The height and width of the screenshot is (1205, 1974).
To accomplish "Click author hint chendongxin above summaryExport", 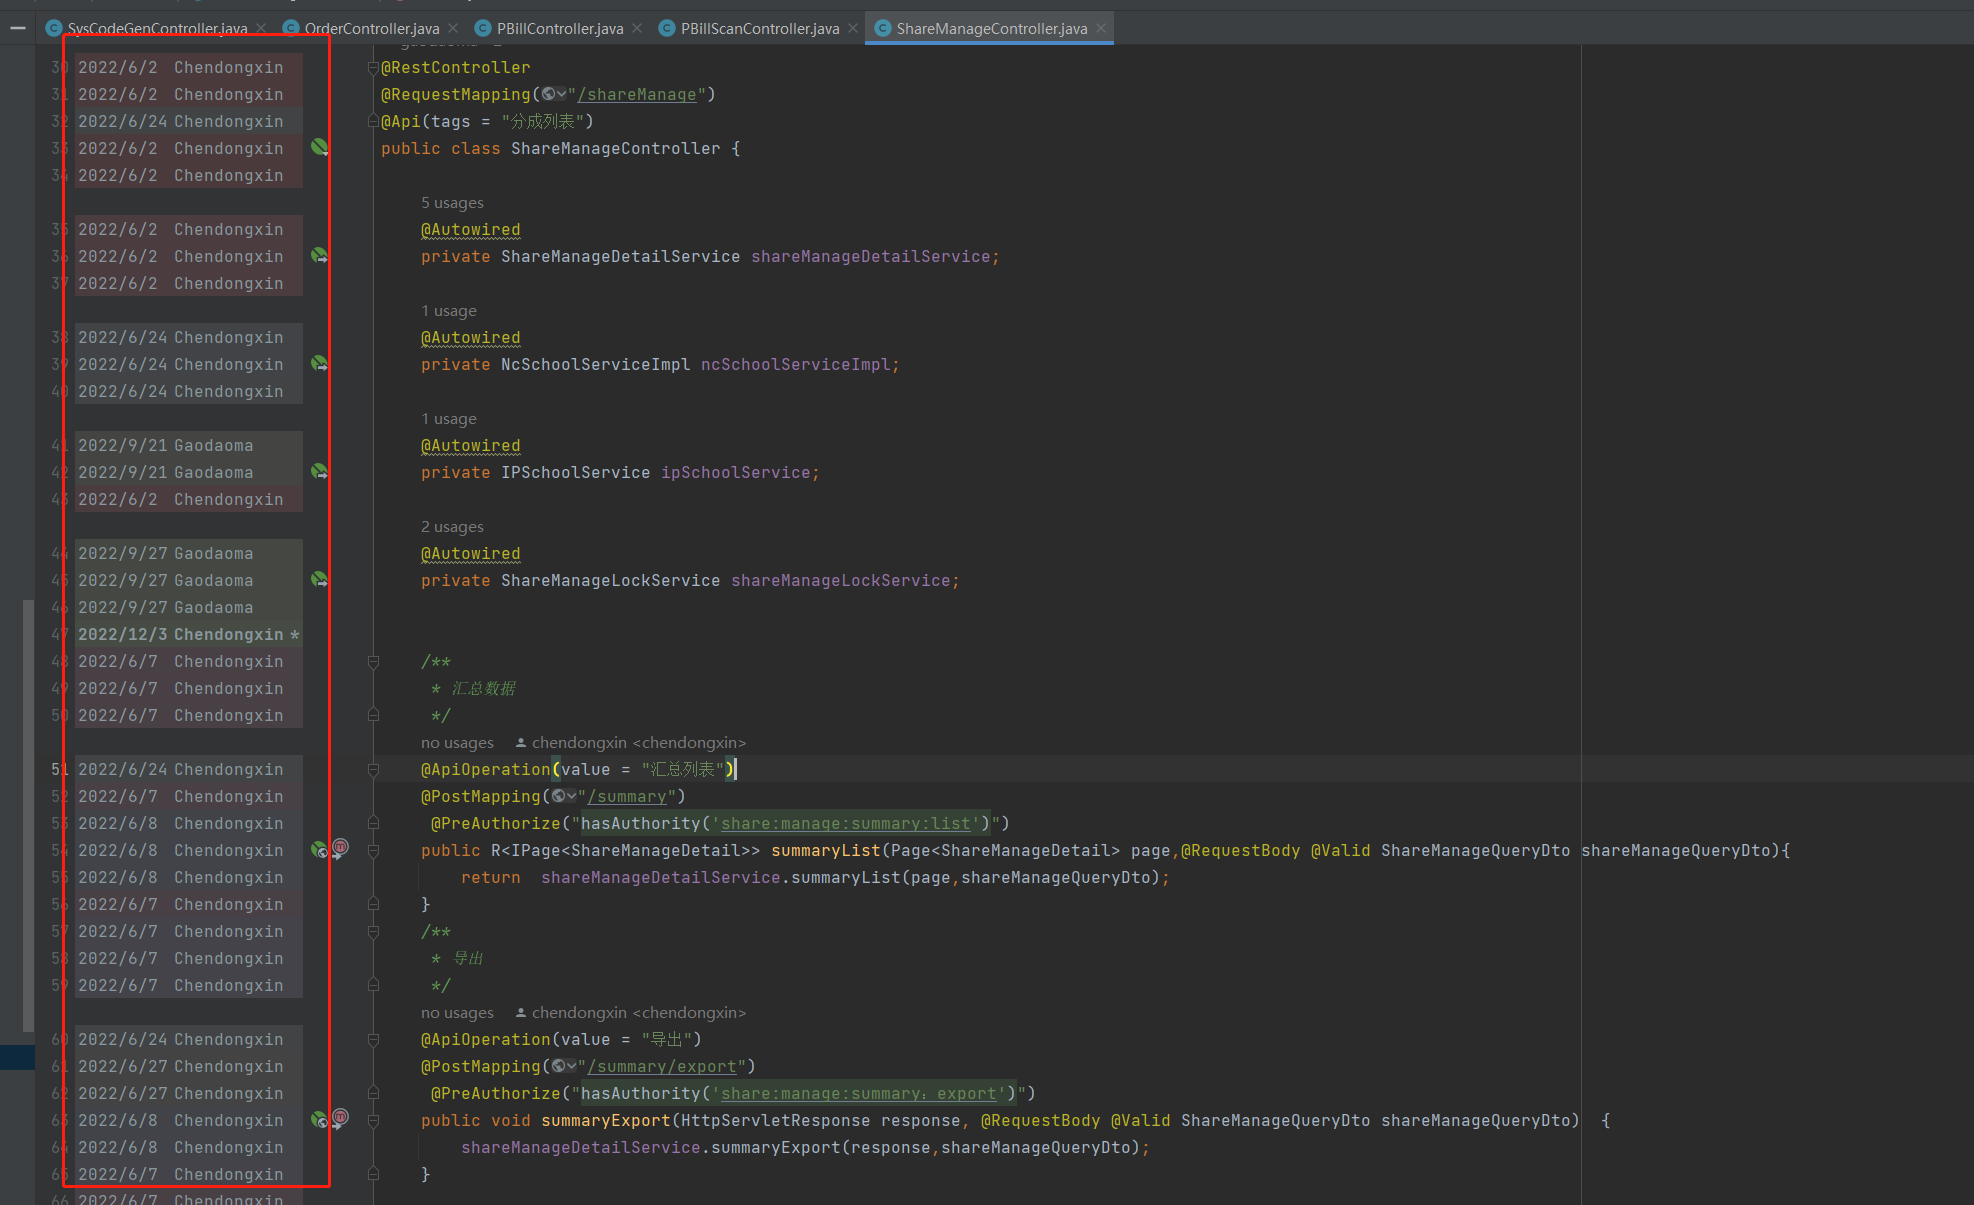I will (639, 1012).
